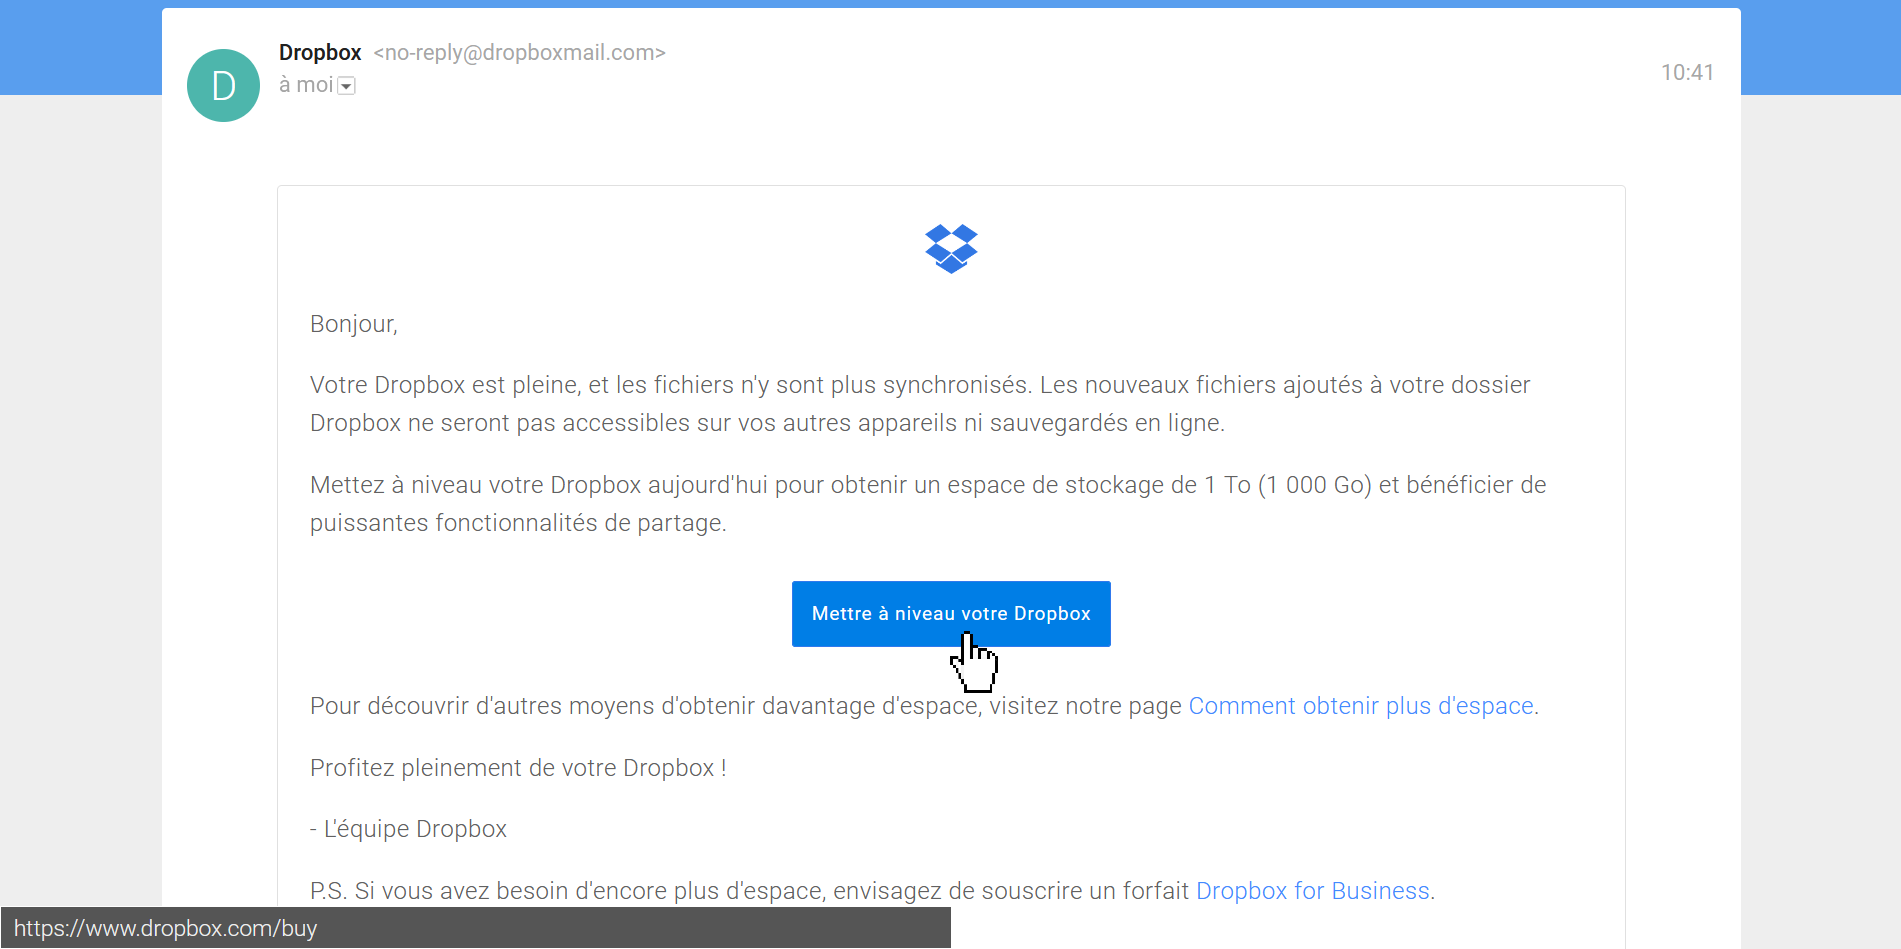Follow the "Dropbox for Business" link
Viewport: 1901px width, 949px height.
(1312, 891)
